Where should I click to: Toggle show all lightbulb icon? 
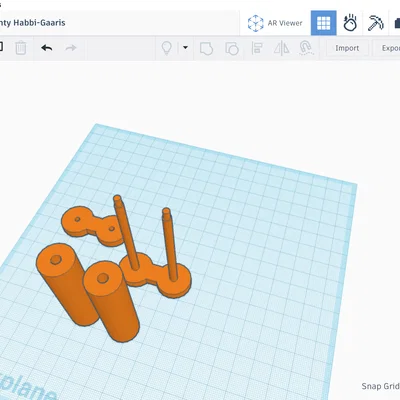pyautogui.click(x=166, y=48)
